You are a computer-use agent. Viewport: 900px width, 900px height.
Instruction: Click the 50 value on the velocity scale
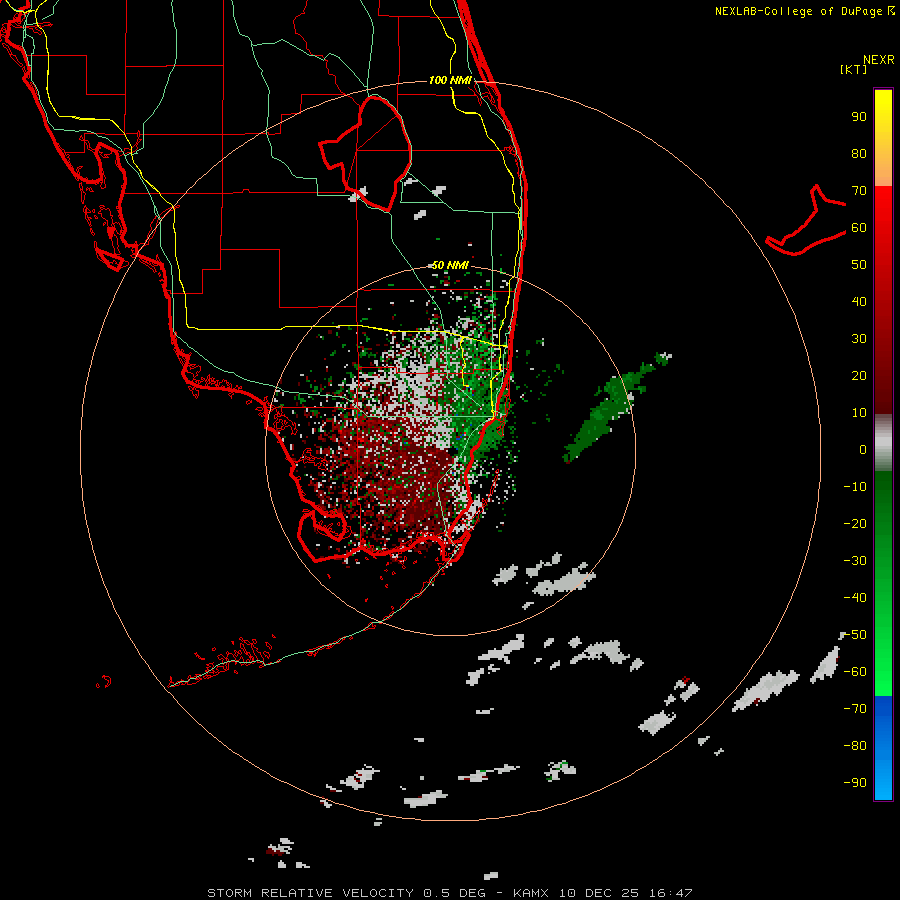tap(859, 265)
